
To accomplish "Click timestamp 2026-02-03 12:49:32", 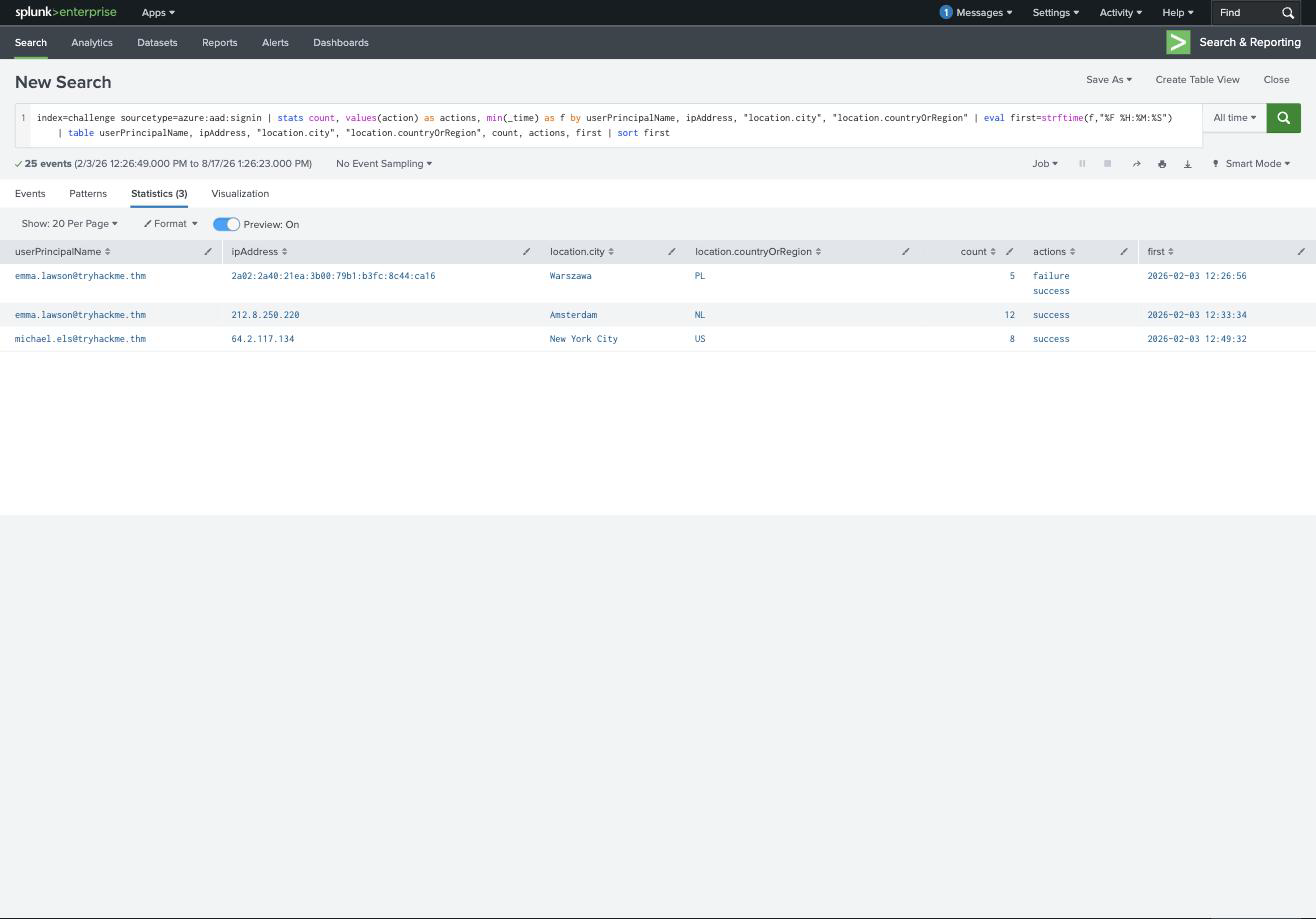I will (x=1197, y=339).
